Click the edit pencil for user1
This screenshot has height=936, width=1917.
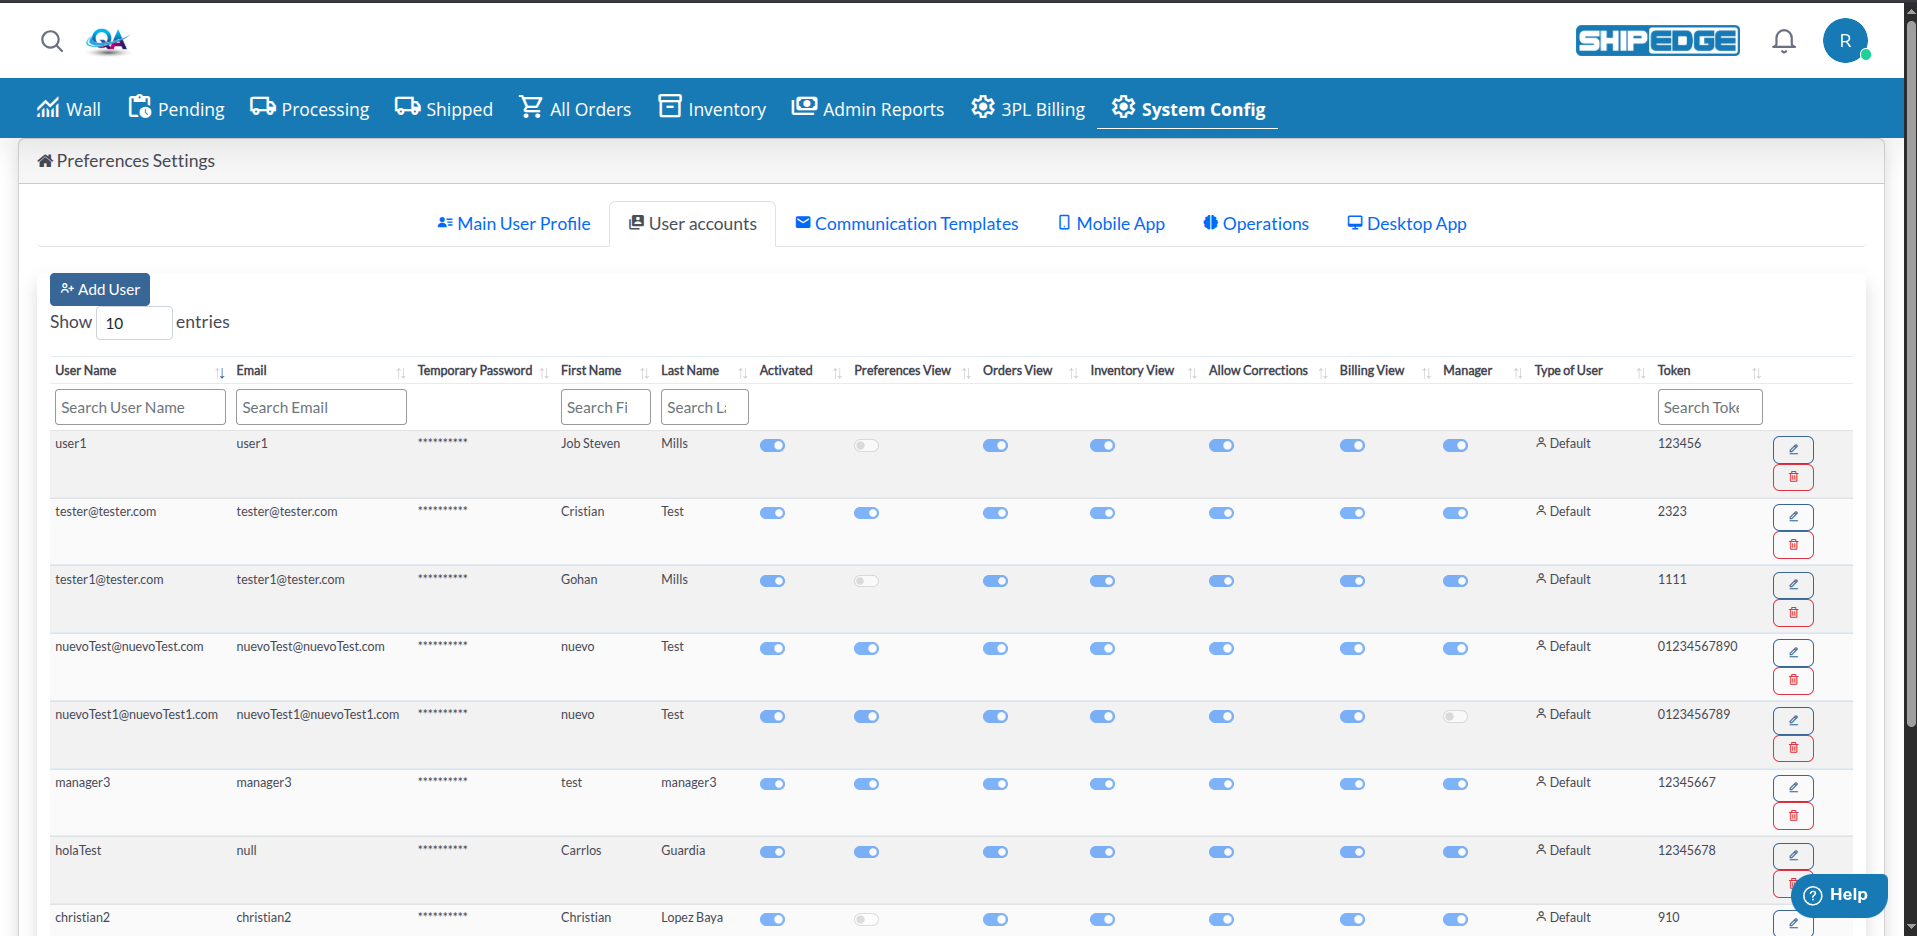(x=1793, y=449)
